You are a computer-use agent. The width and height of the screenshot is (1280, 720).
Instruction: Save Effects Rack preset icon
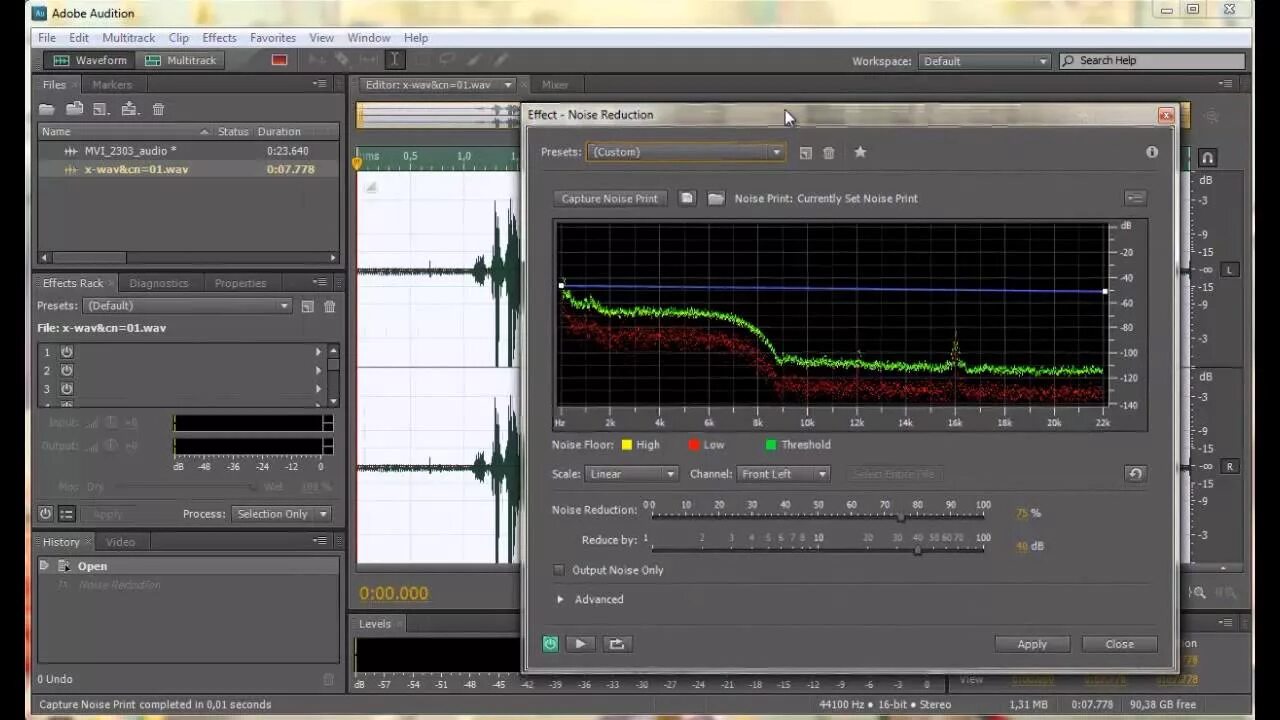pyautogui.click(x=307, y=306)
